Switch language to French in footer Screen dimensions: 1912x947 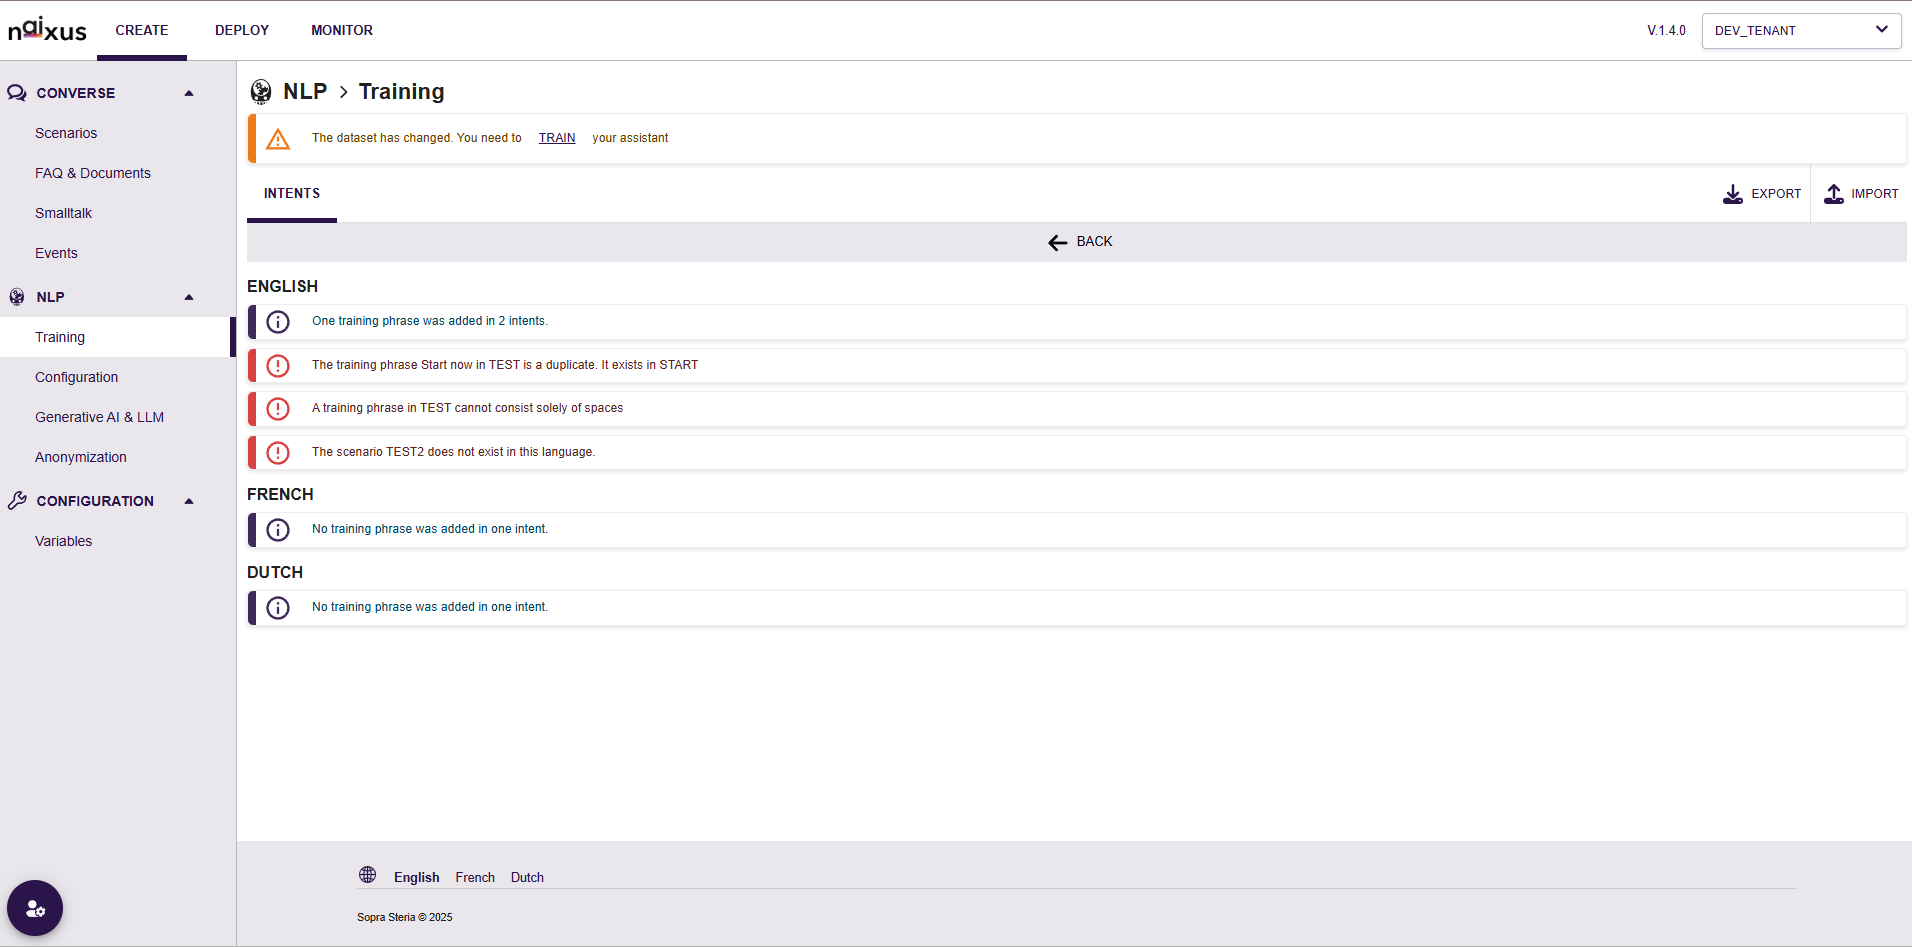click(x=475, y=877)
